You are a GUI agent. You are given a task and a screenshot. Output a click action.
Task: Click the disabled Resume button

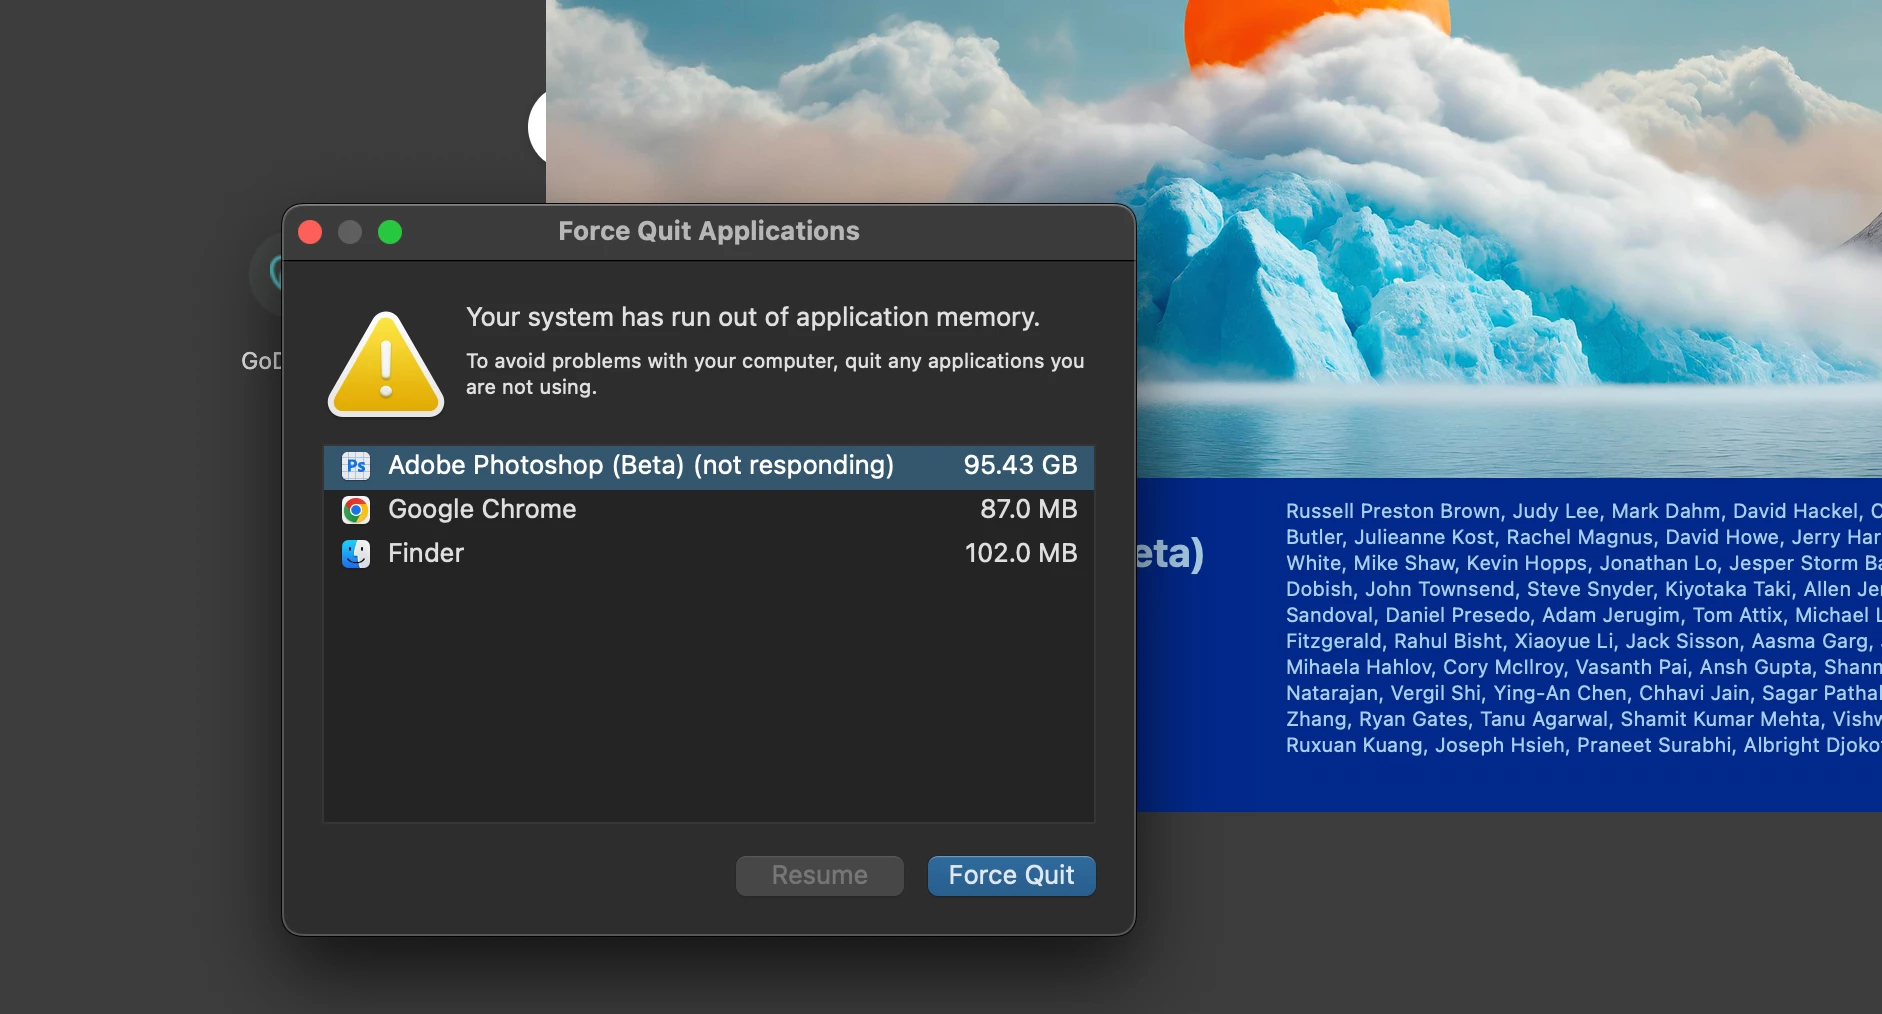coord(819,875)
